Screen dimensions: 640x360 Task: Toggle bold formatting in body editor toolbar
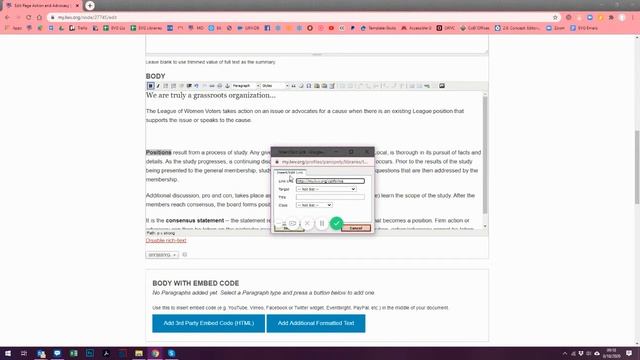(150, 86)
